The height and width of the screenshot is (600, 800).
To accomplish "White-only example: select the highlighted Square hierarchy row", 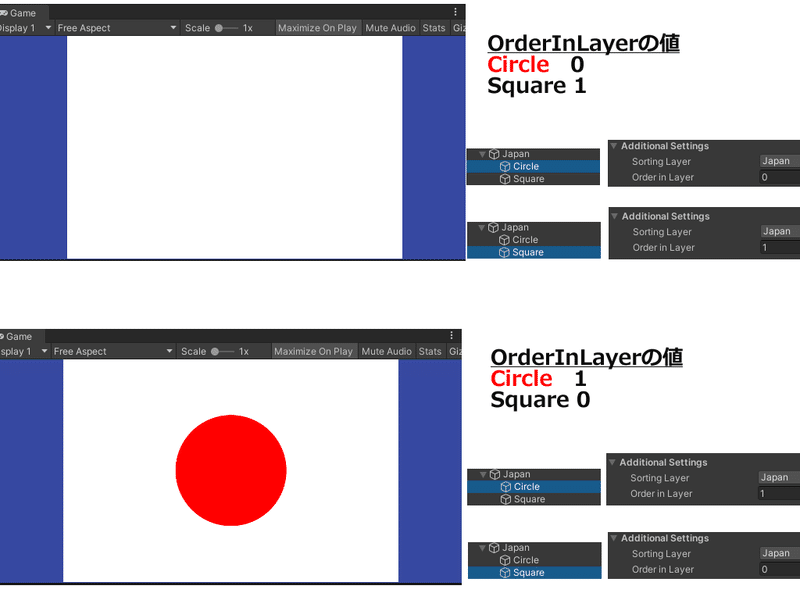I will (534, 253).
